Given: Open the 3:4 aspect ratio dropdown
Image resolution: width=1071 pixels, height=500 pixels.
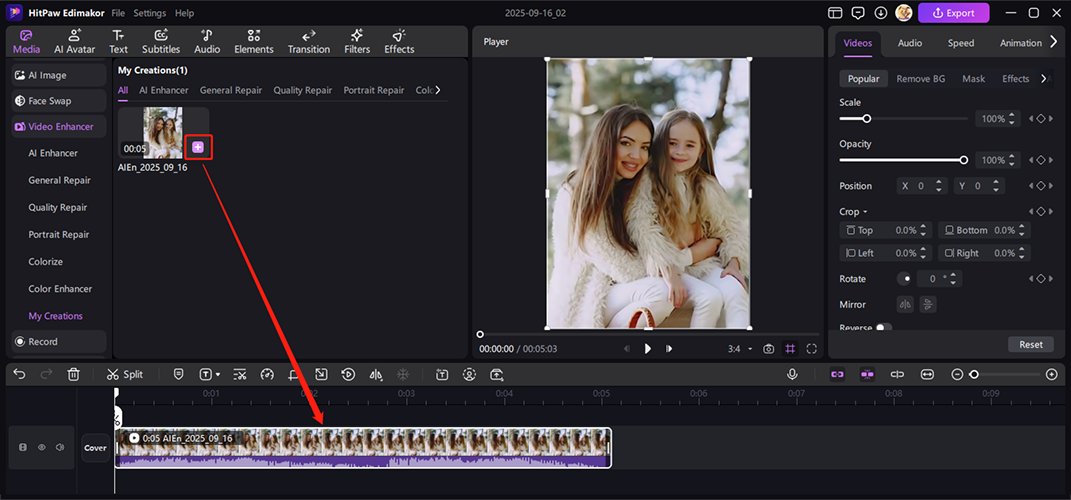Looking at the screenshot, I should pos(740,349).
